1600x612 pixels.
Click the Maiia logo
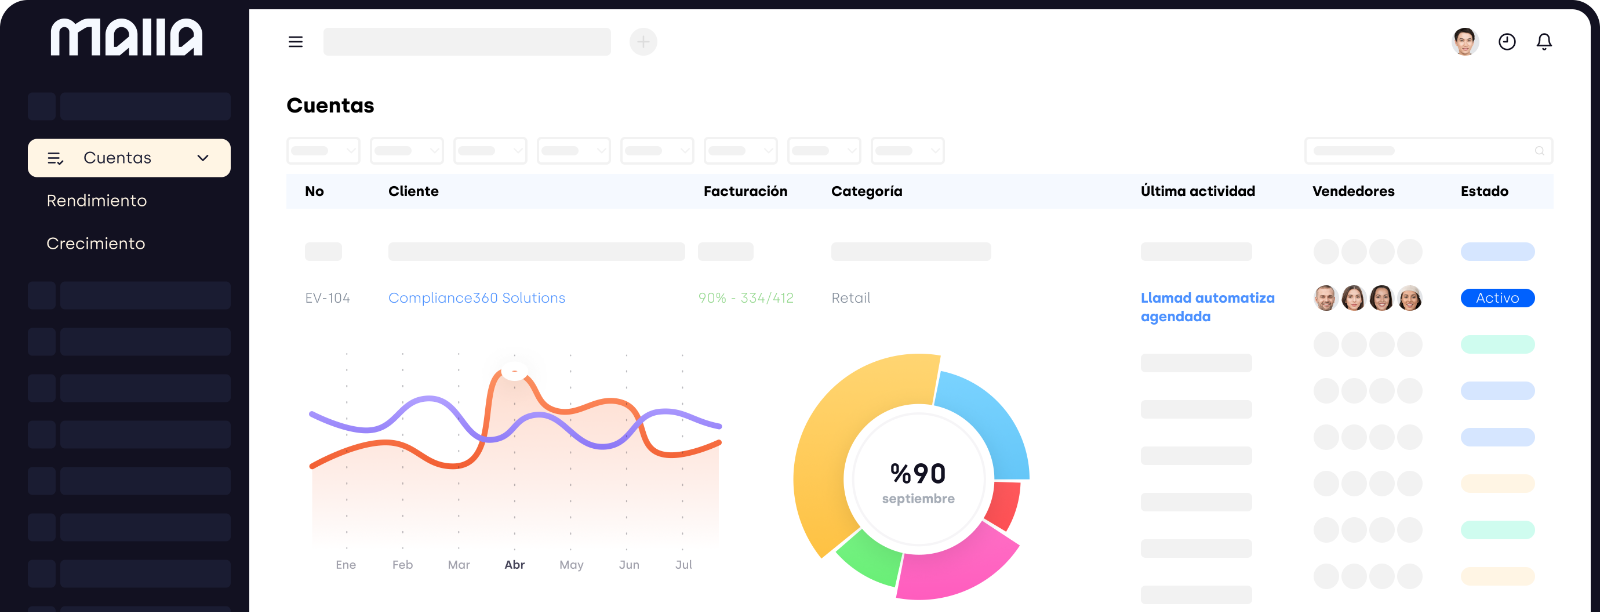coord(126,38)
